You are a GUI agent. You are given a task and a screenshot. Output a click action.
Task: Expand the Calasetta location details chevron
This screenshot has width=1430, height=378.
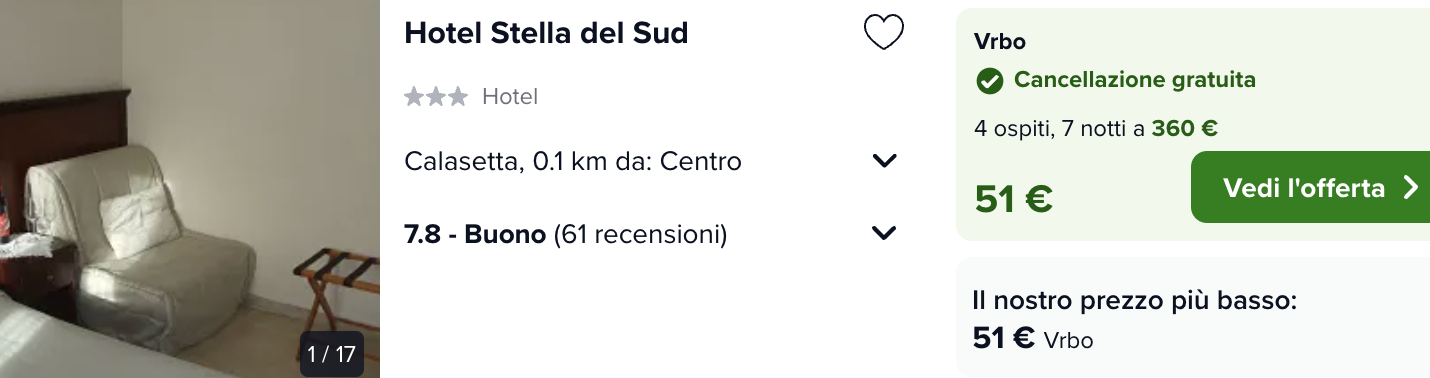point(884,161)
